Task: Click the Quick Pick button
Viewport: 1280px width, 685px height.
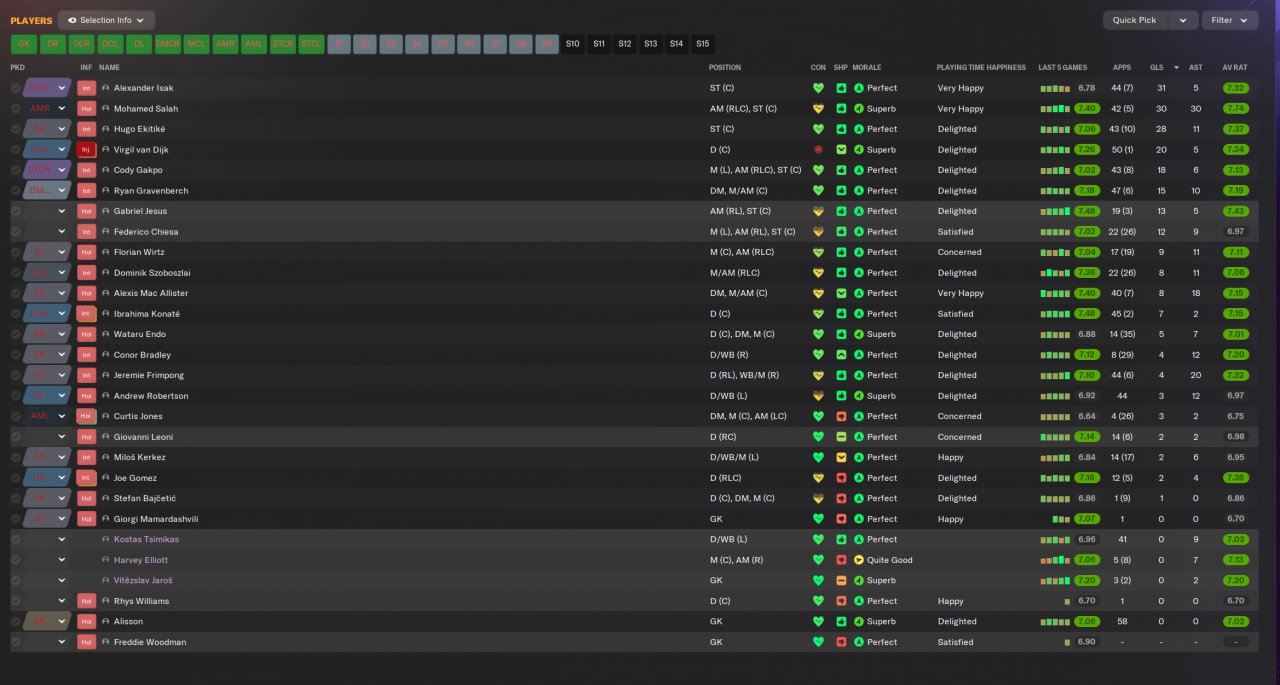Action: [1134, 20]
